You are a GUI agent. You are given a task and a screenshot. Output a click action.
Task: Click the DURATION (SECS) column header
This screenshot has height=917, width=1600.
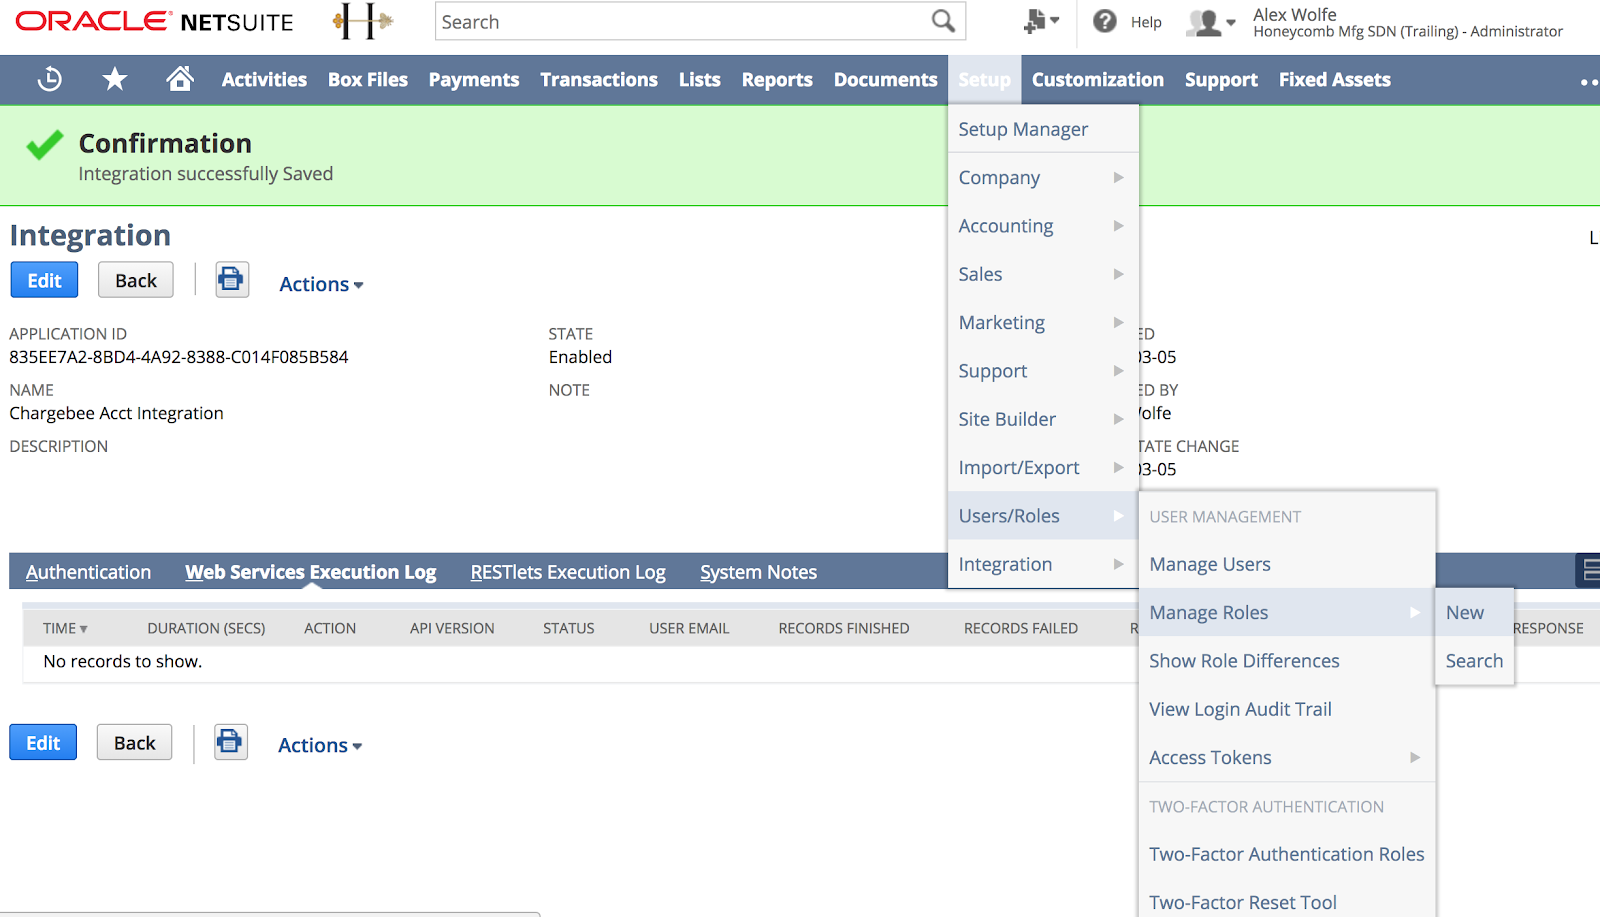[x=206, y=628]
